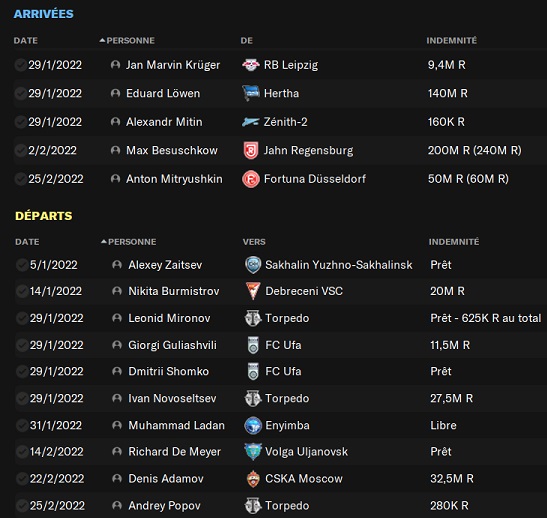Click the date 22/2/2022

click(x=57, y=479)
